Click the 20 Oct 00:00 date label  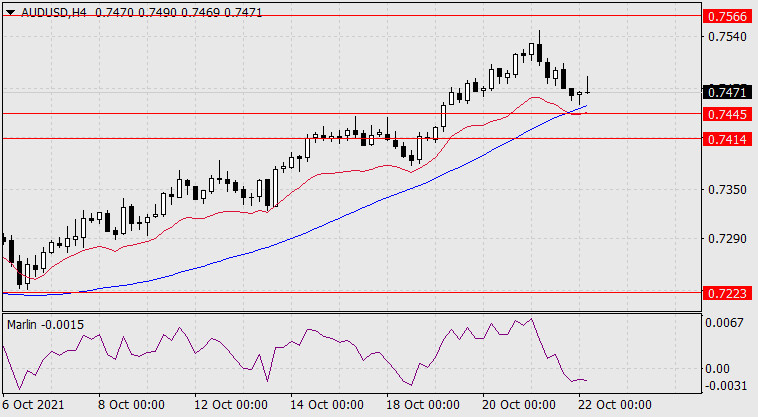pyautogui.click(x=519, y=404)
